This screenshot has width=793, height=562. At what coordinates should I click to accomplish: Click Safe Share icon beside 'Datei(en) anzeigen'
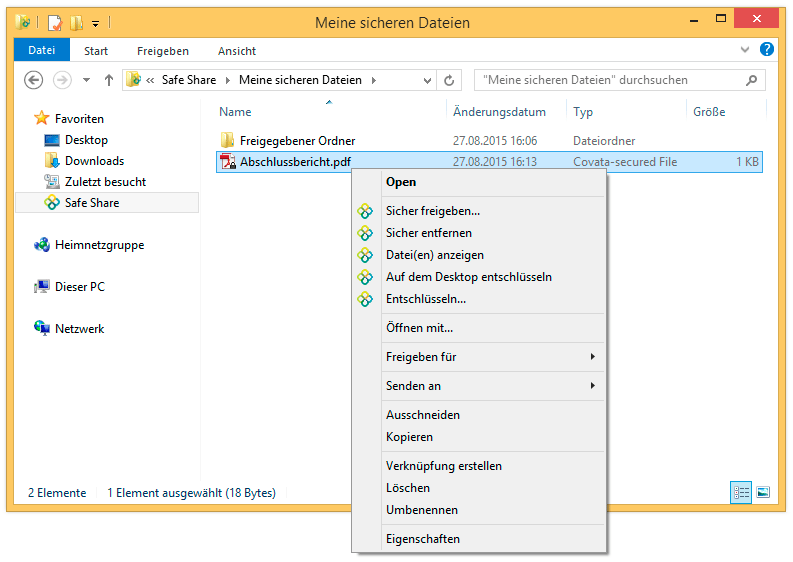[365, 255]
